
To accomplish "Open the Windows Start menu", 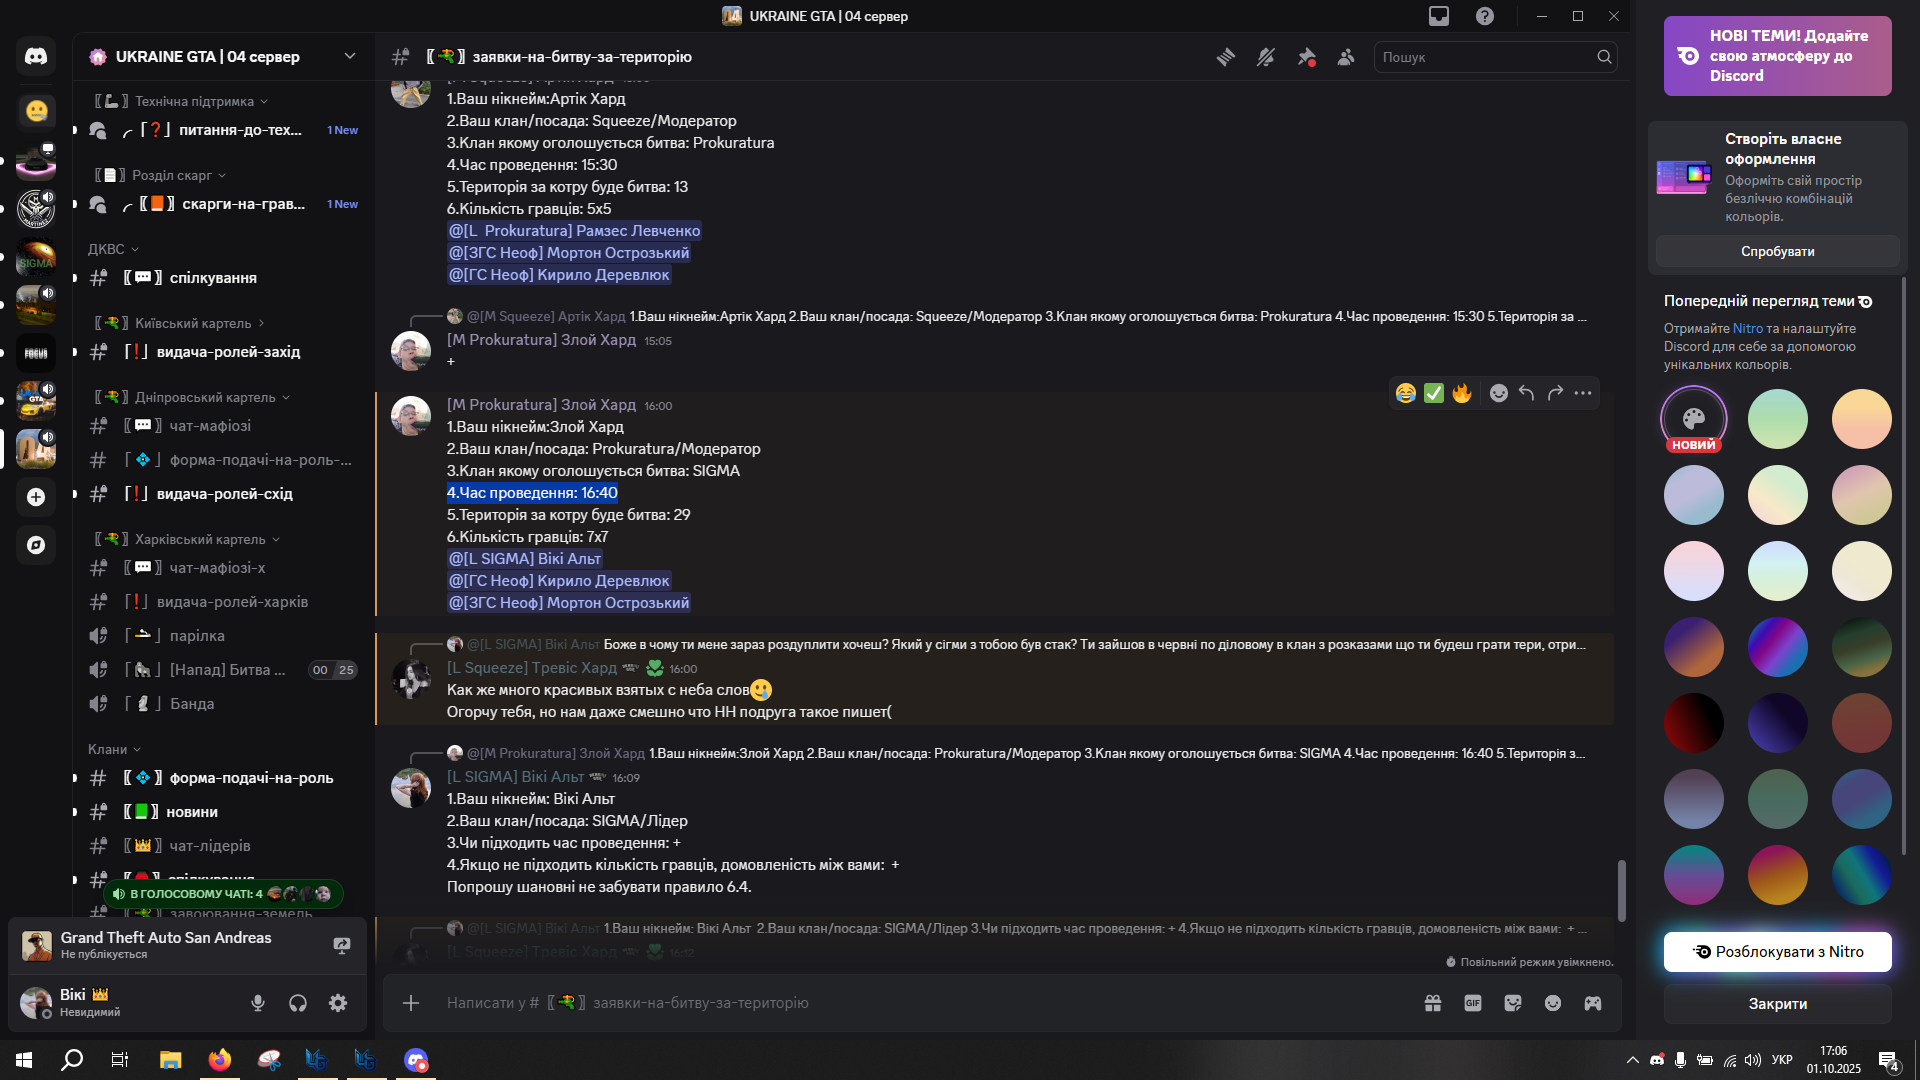I will pos(24,1060).
